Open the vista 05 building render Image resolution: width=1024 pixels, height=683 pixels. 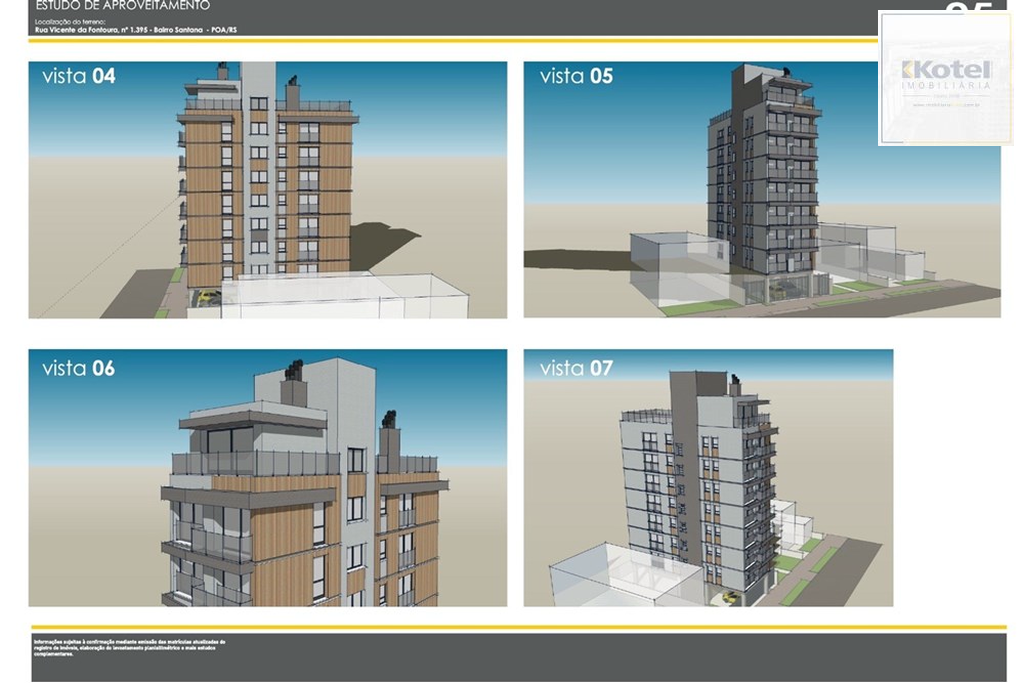coord(762,190)
